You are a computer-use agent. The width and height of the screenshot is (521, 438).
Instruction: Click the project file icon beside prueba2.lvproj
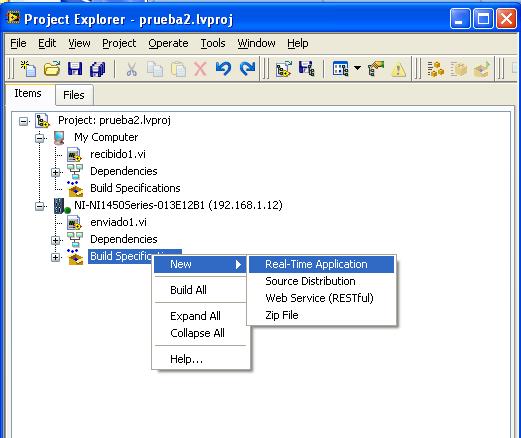(42, 121)
